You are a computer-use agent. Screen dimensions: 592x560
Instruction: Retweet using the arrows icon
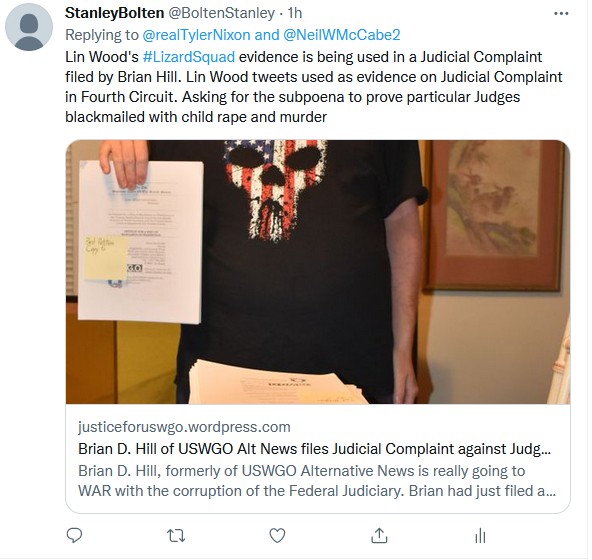[176, 535]
